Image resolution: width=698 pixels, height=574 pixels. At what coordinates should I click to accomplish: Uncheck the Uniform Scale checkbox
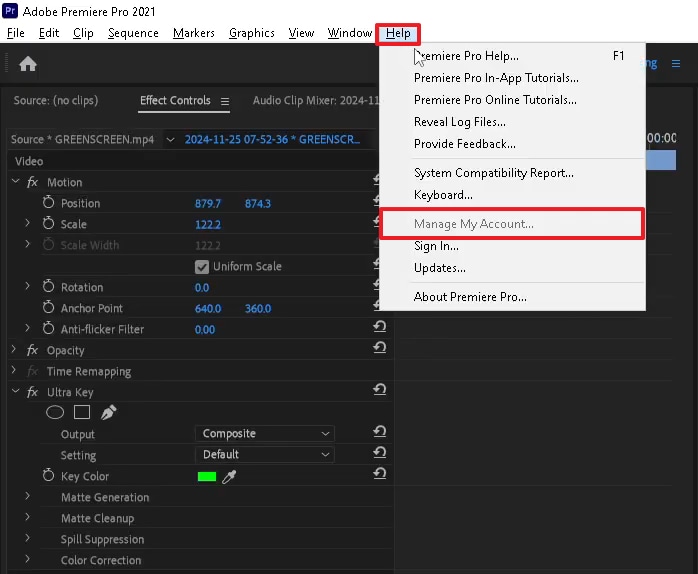tap(202, 267)
